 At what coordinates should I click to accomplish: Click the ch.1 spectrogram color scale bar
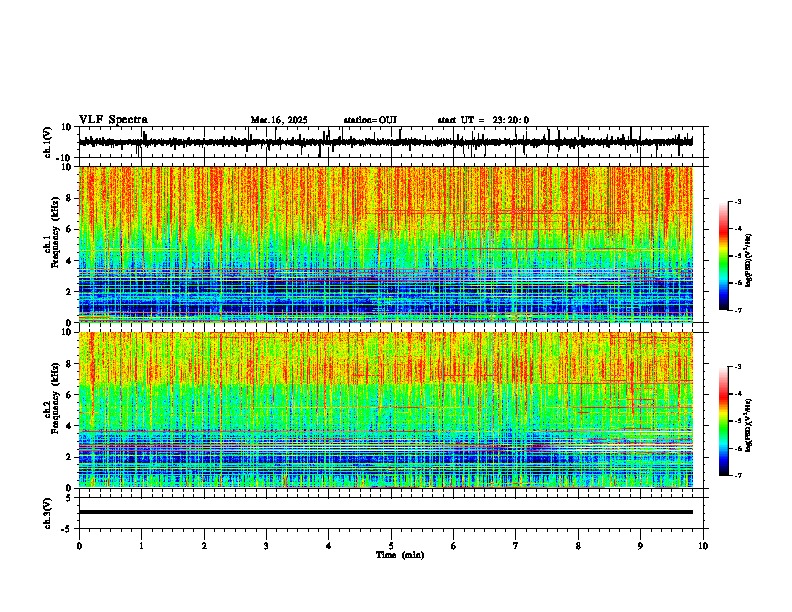pyautogui.click(x=724, y=256)
